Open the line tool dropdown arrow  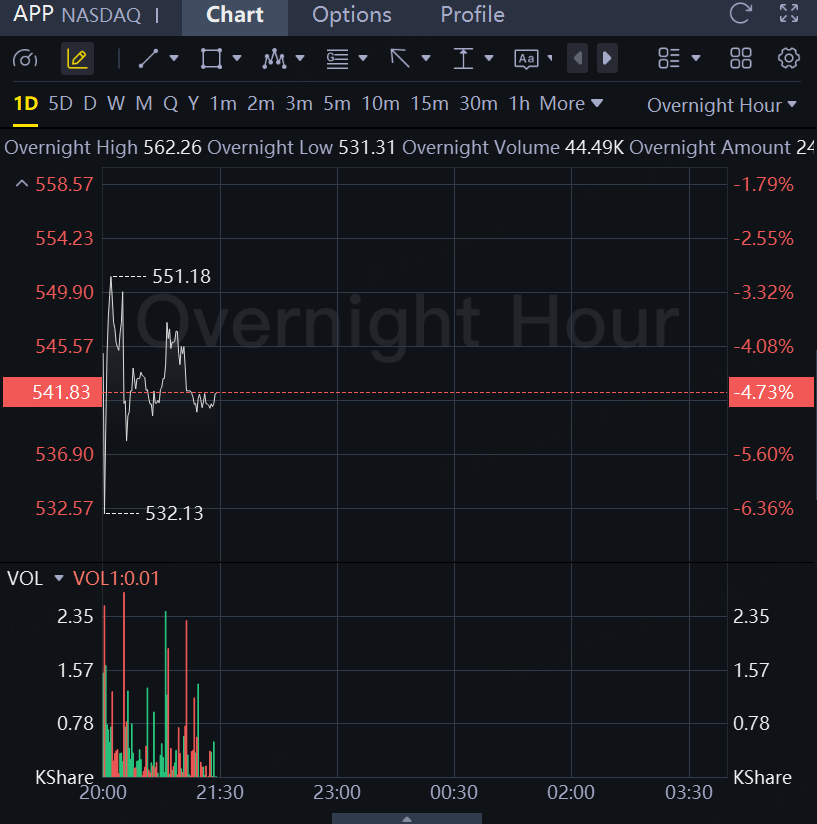(174, 58)
